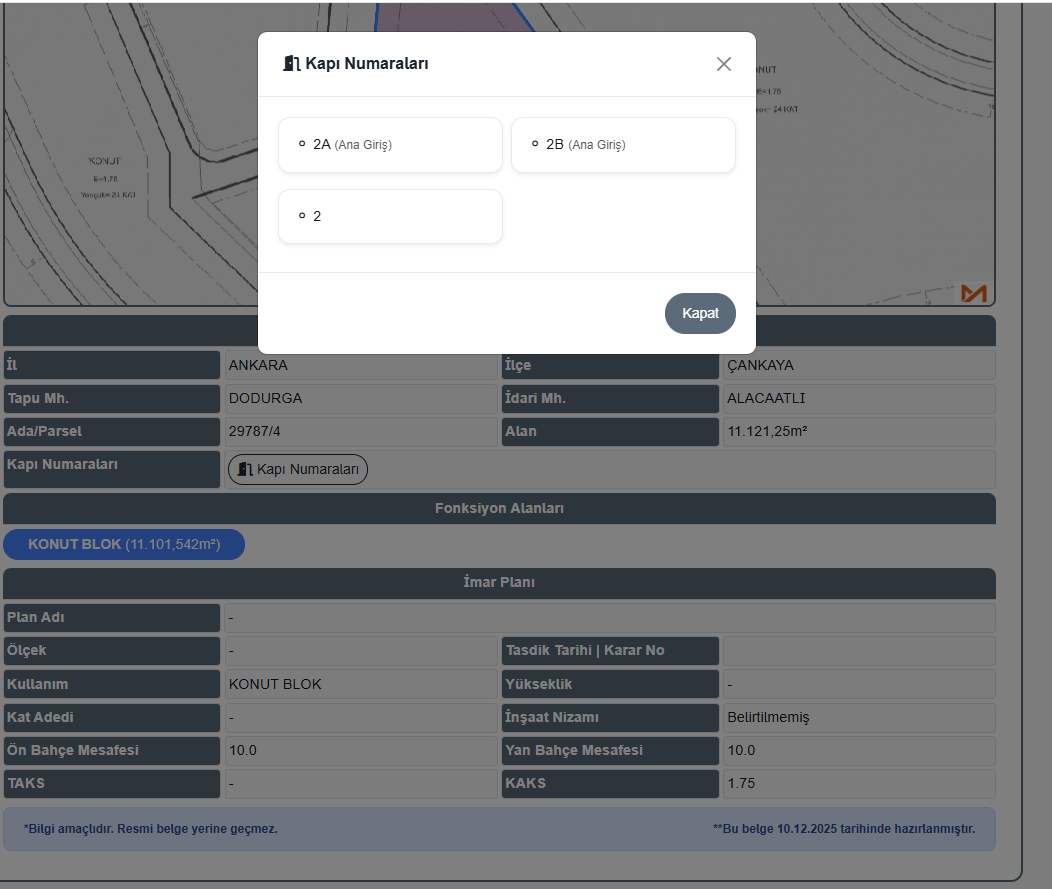Click door icon inside table's Kapı Numaraları button
Image resolution: width=1052 pixels, height=889 pixels.
pos(245,469)
